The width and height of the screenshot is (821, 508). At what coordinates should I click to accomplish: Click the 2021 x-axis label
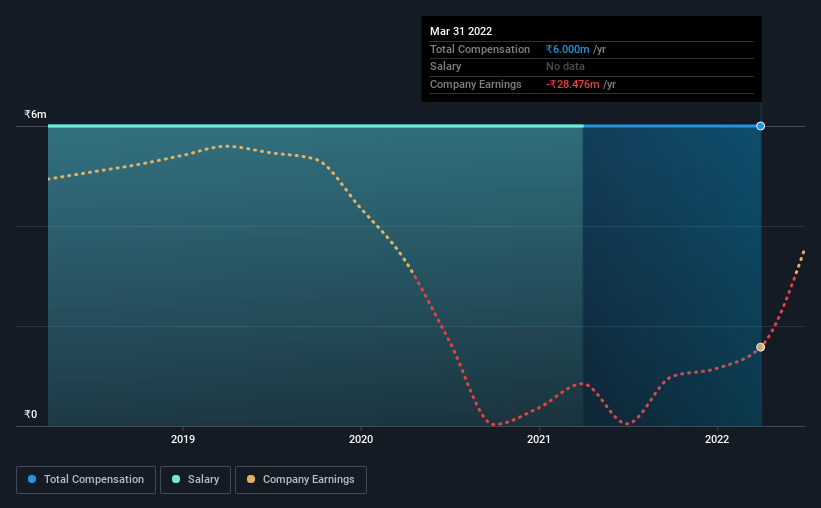[x=539, y=439]
